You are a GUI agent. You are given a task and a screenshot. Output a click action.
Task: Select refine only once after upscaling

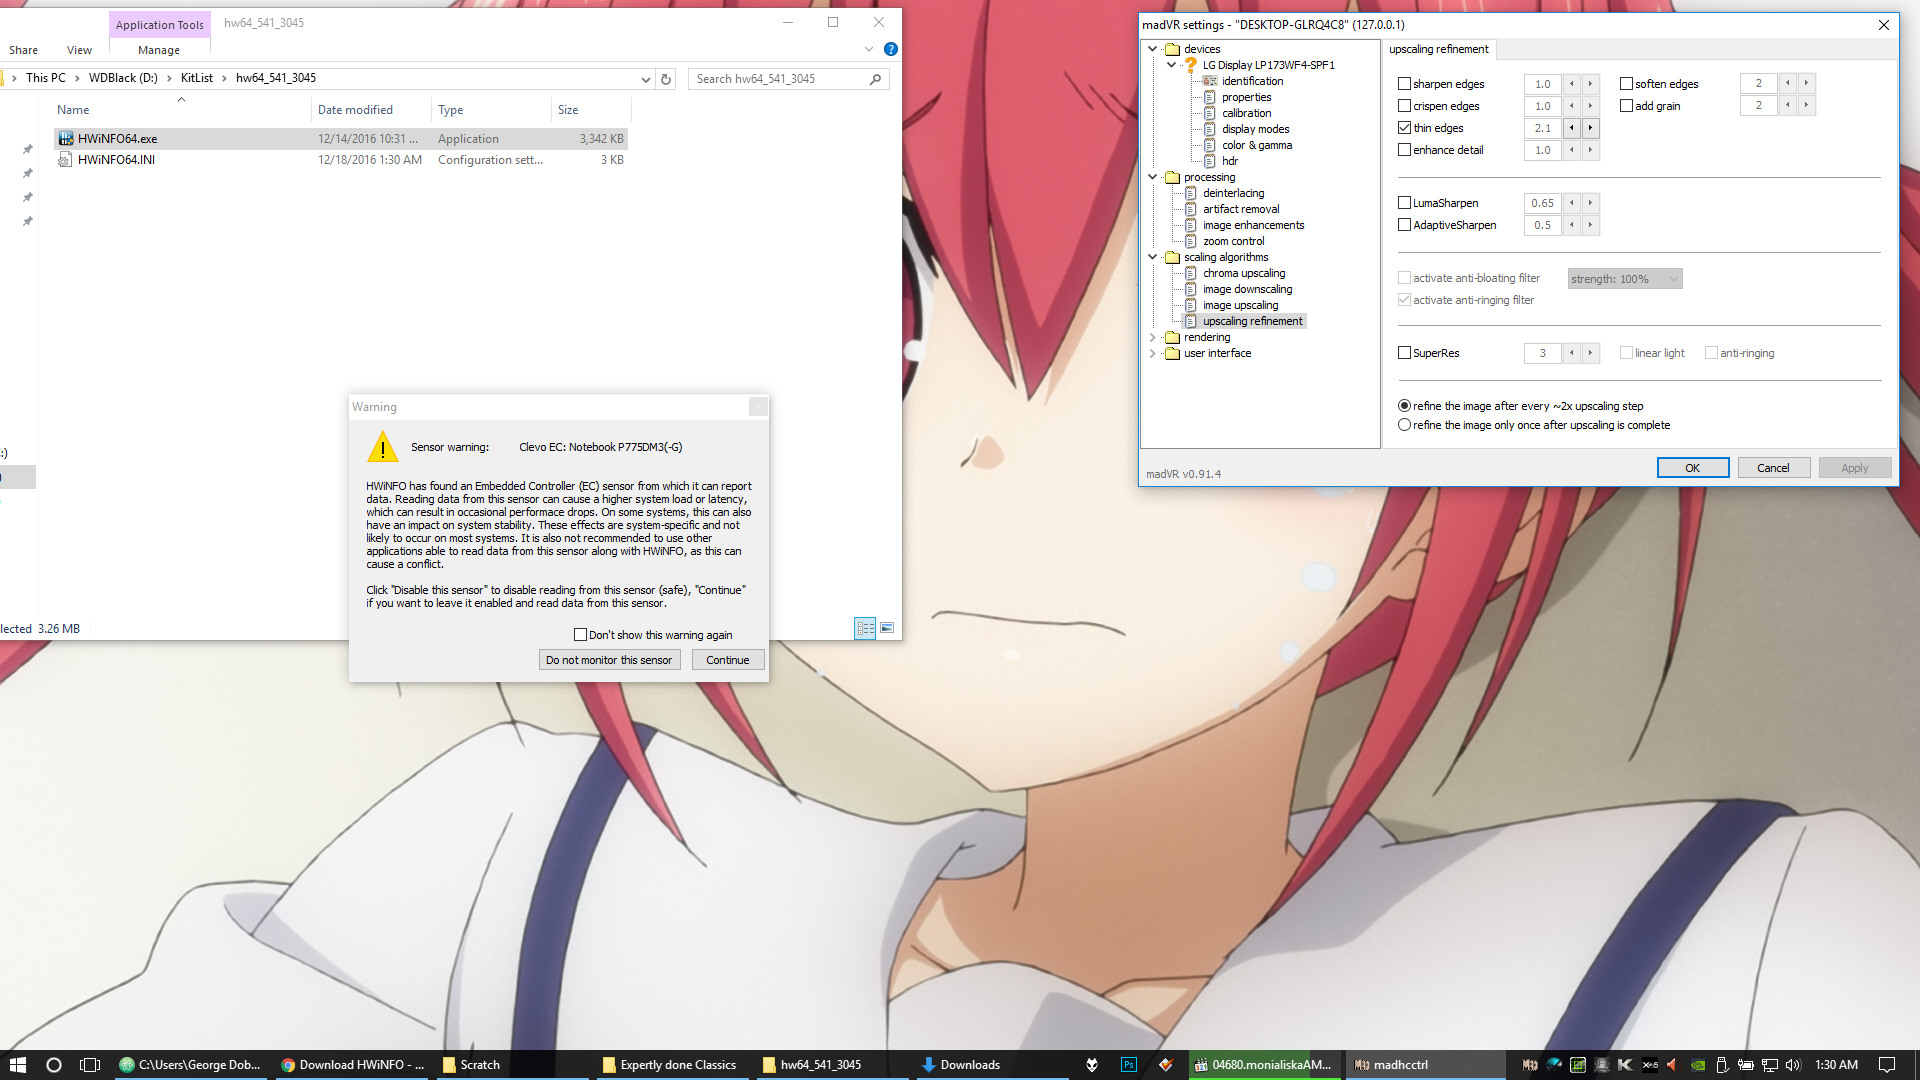click(1404, 425)
